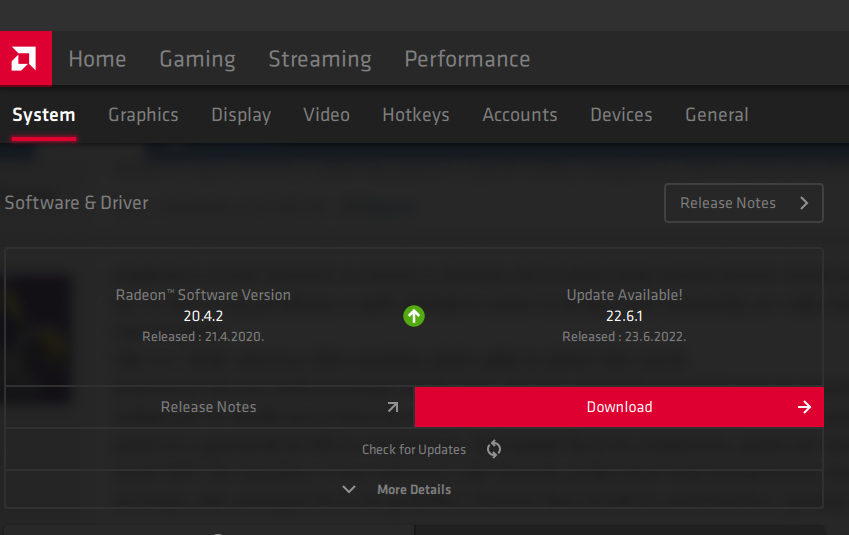Click the Update Available! label

pos(624,295)
